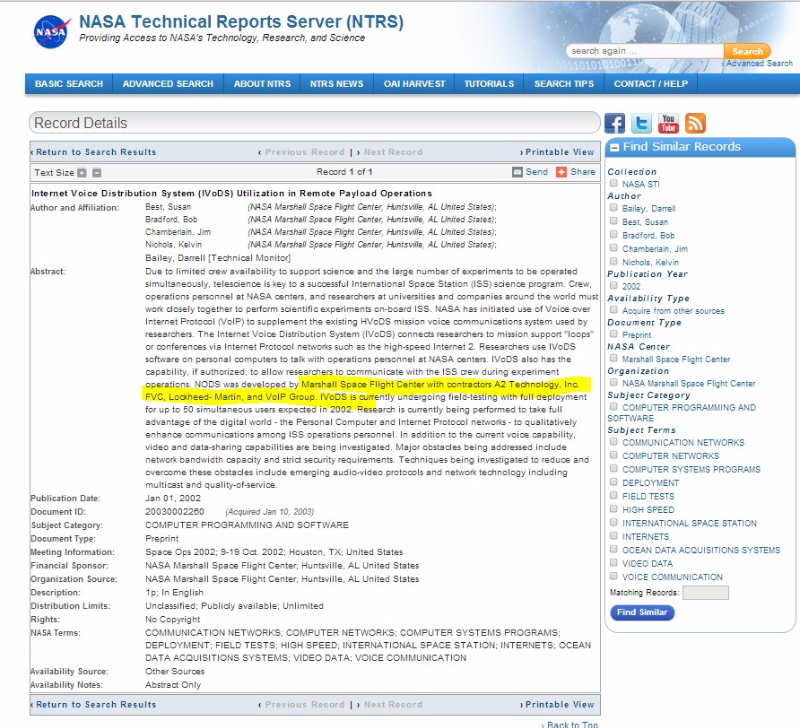The width and height of the screenshot is (800, 728).
Task: Click the Send envelope icon
Action: tap(517, 172)
